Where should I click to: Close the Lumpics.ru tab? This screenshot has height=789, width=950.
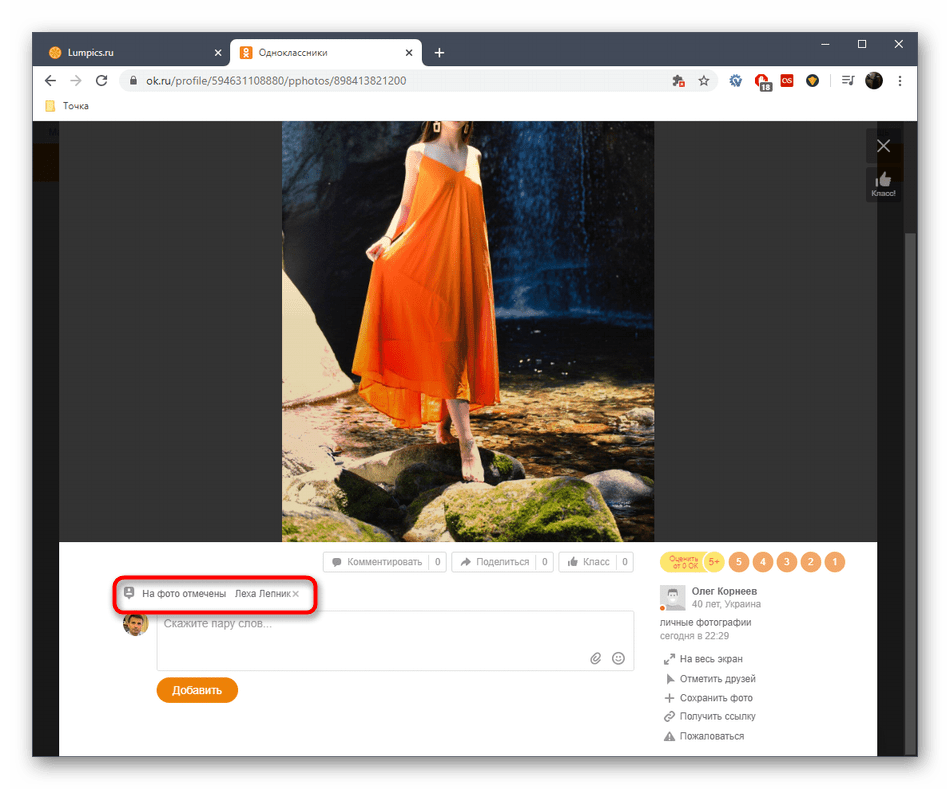[218, 53]
